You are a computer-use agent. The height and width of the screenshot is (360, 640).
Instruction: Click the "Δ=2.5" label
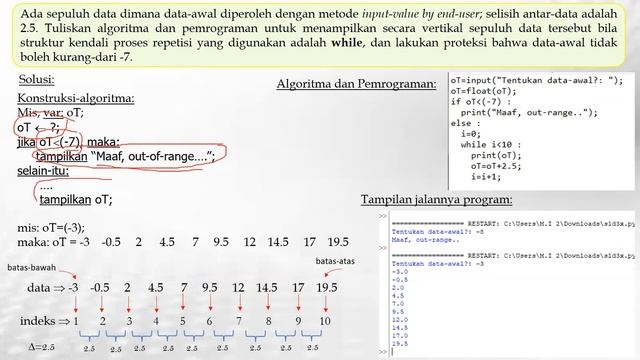tap(42, 347)
